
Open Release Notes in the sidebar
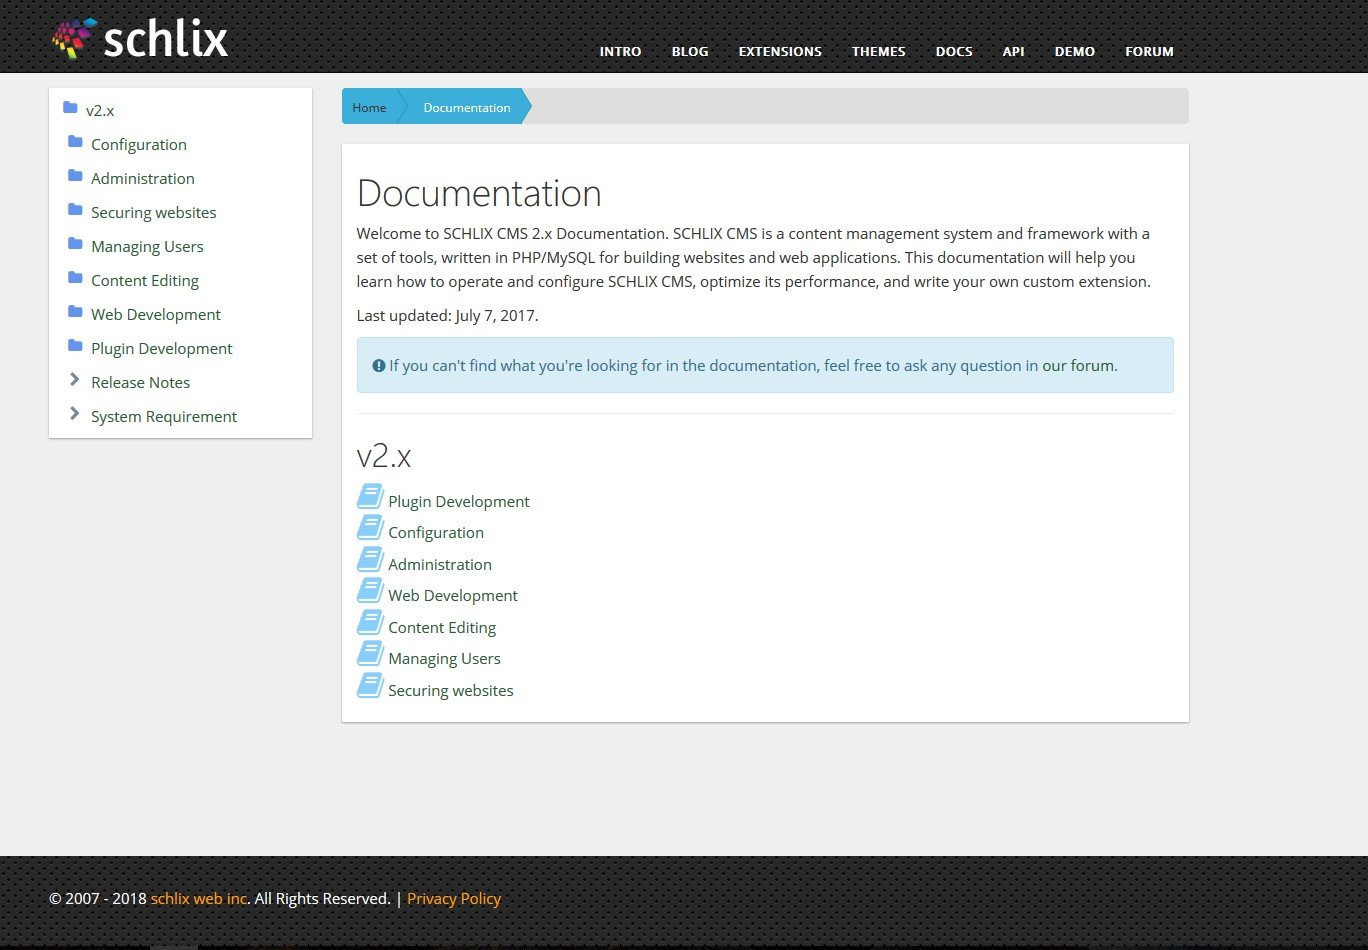(140, 382)
